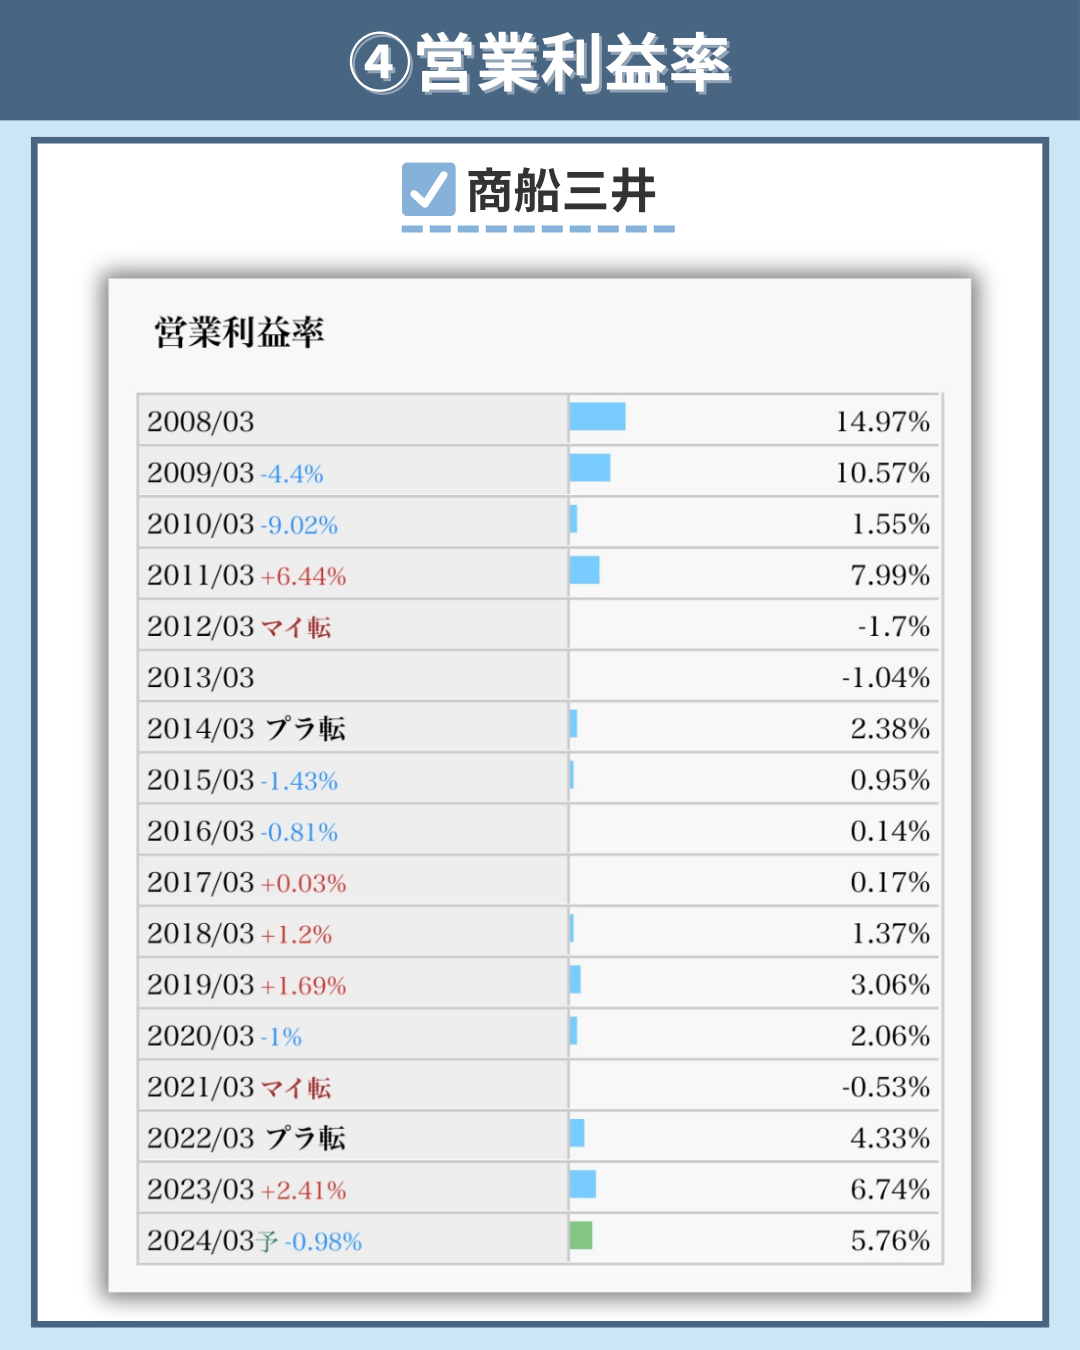1080x1350 pixels.
Task: Click the 2012/03 マイ転 label
Action: click(x=239, y=627)
